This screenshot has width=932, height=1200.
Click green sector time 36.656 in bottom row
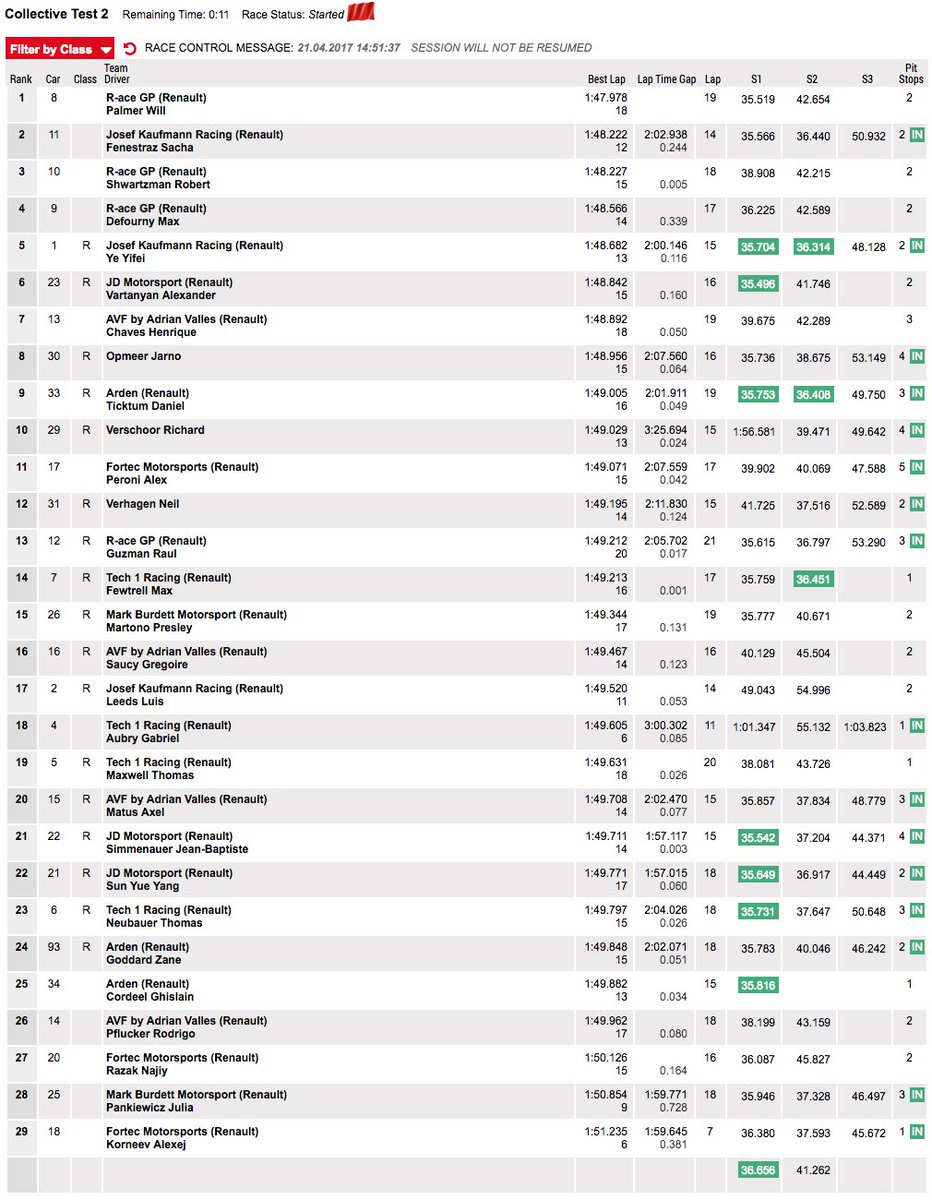pyautogui.click(x=758, y=1169)
